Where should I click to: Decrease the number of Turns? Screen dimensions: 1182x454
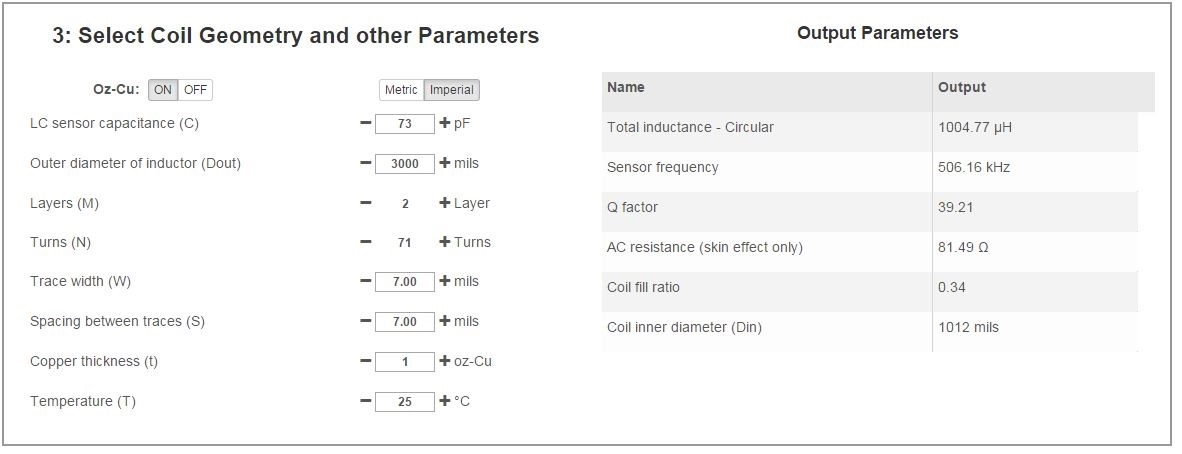(365, 242)
